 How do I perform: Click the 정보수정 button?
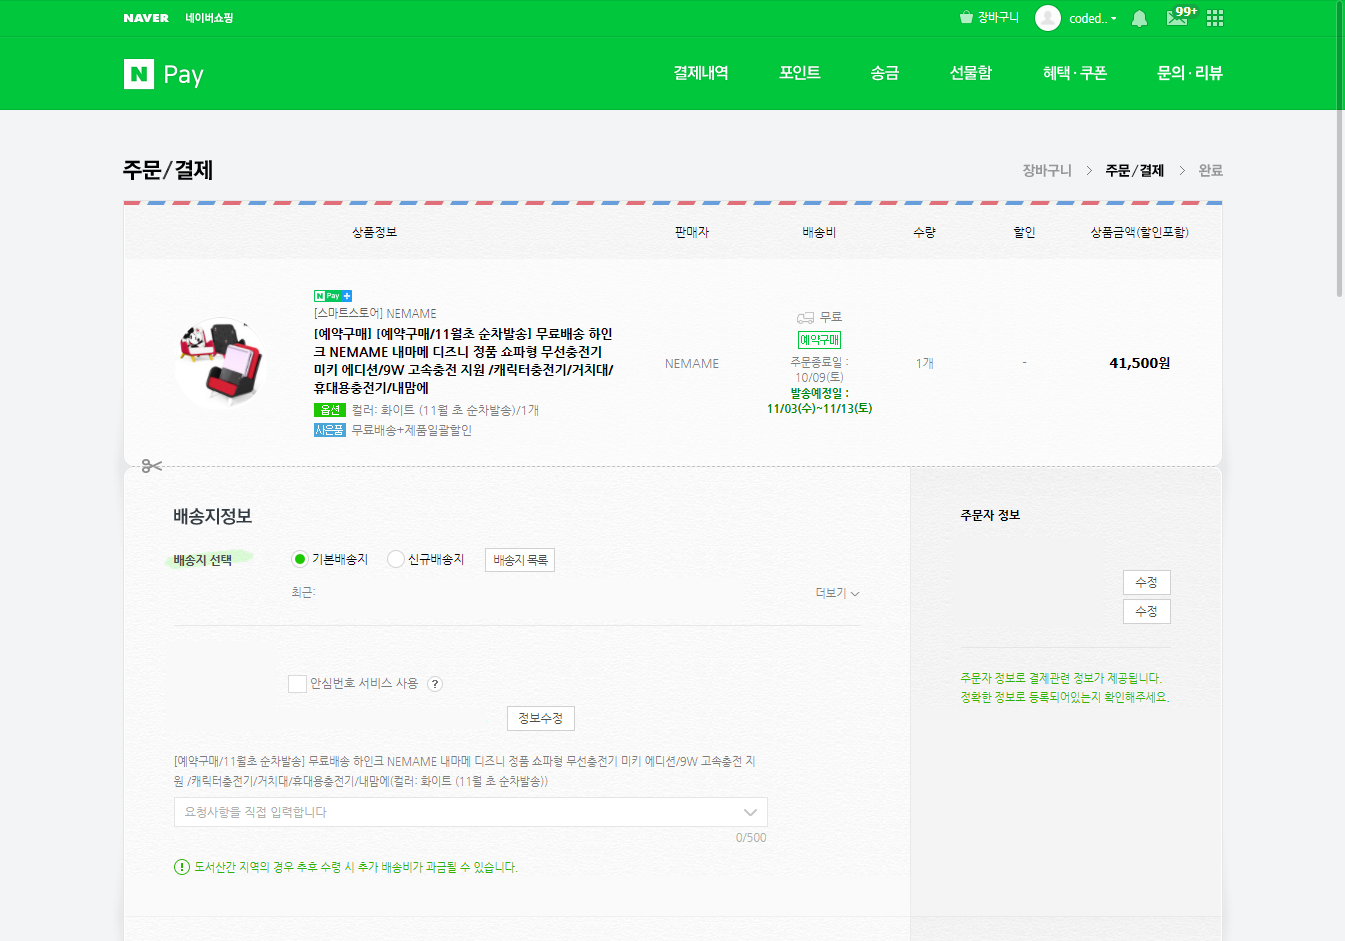[x=541, y=718]
